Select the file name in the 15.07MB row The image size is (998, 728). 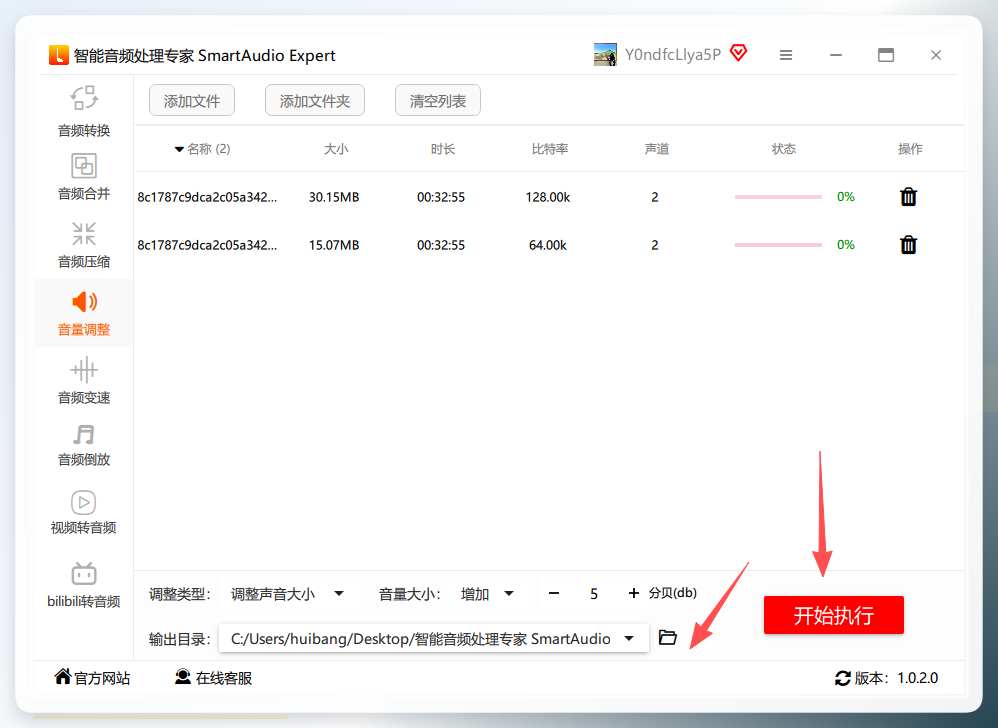[207, 245]
